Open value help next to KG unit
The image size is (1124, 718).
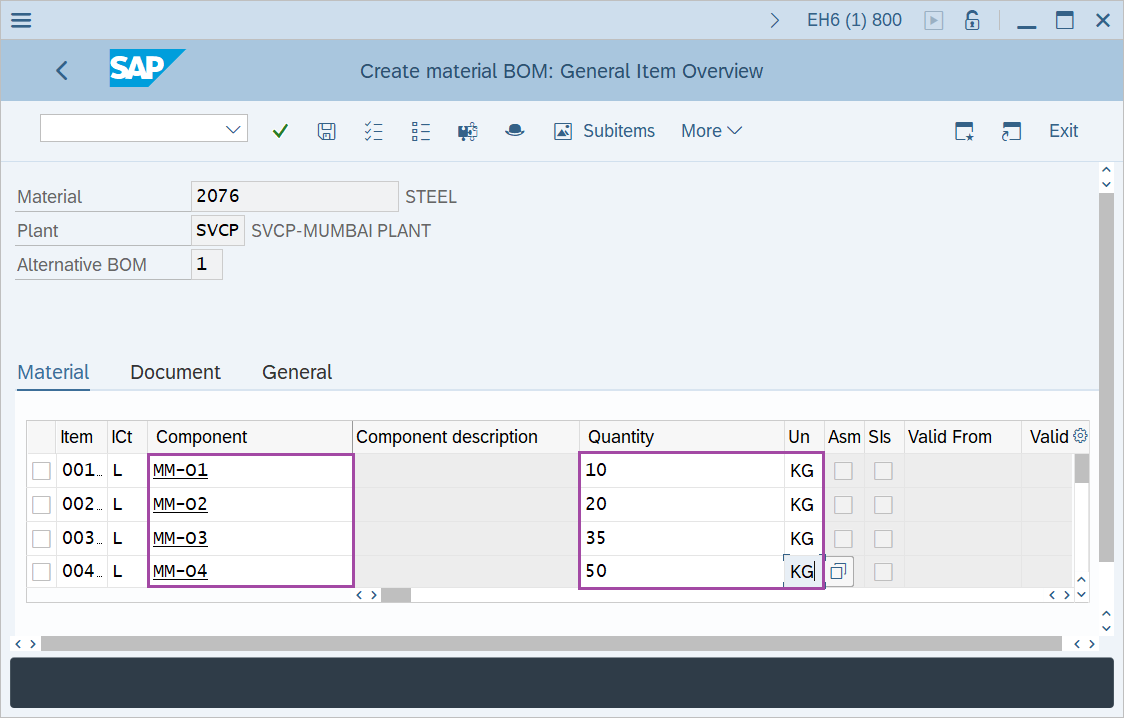[x=838, y=572]
